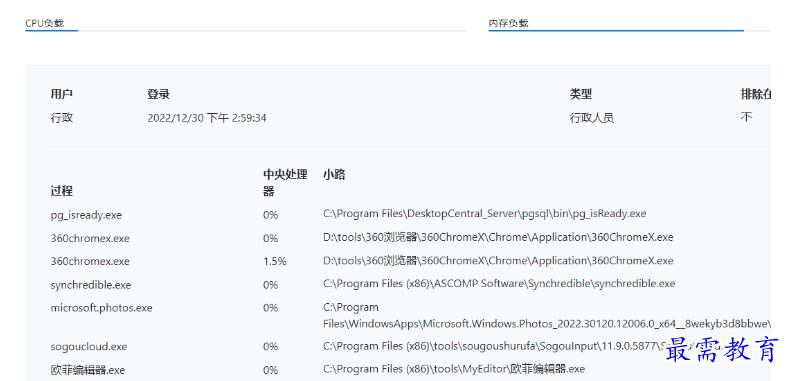Select the CPU负载 label

click(x=45, y=23)
